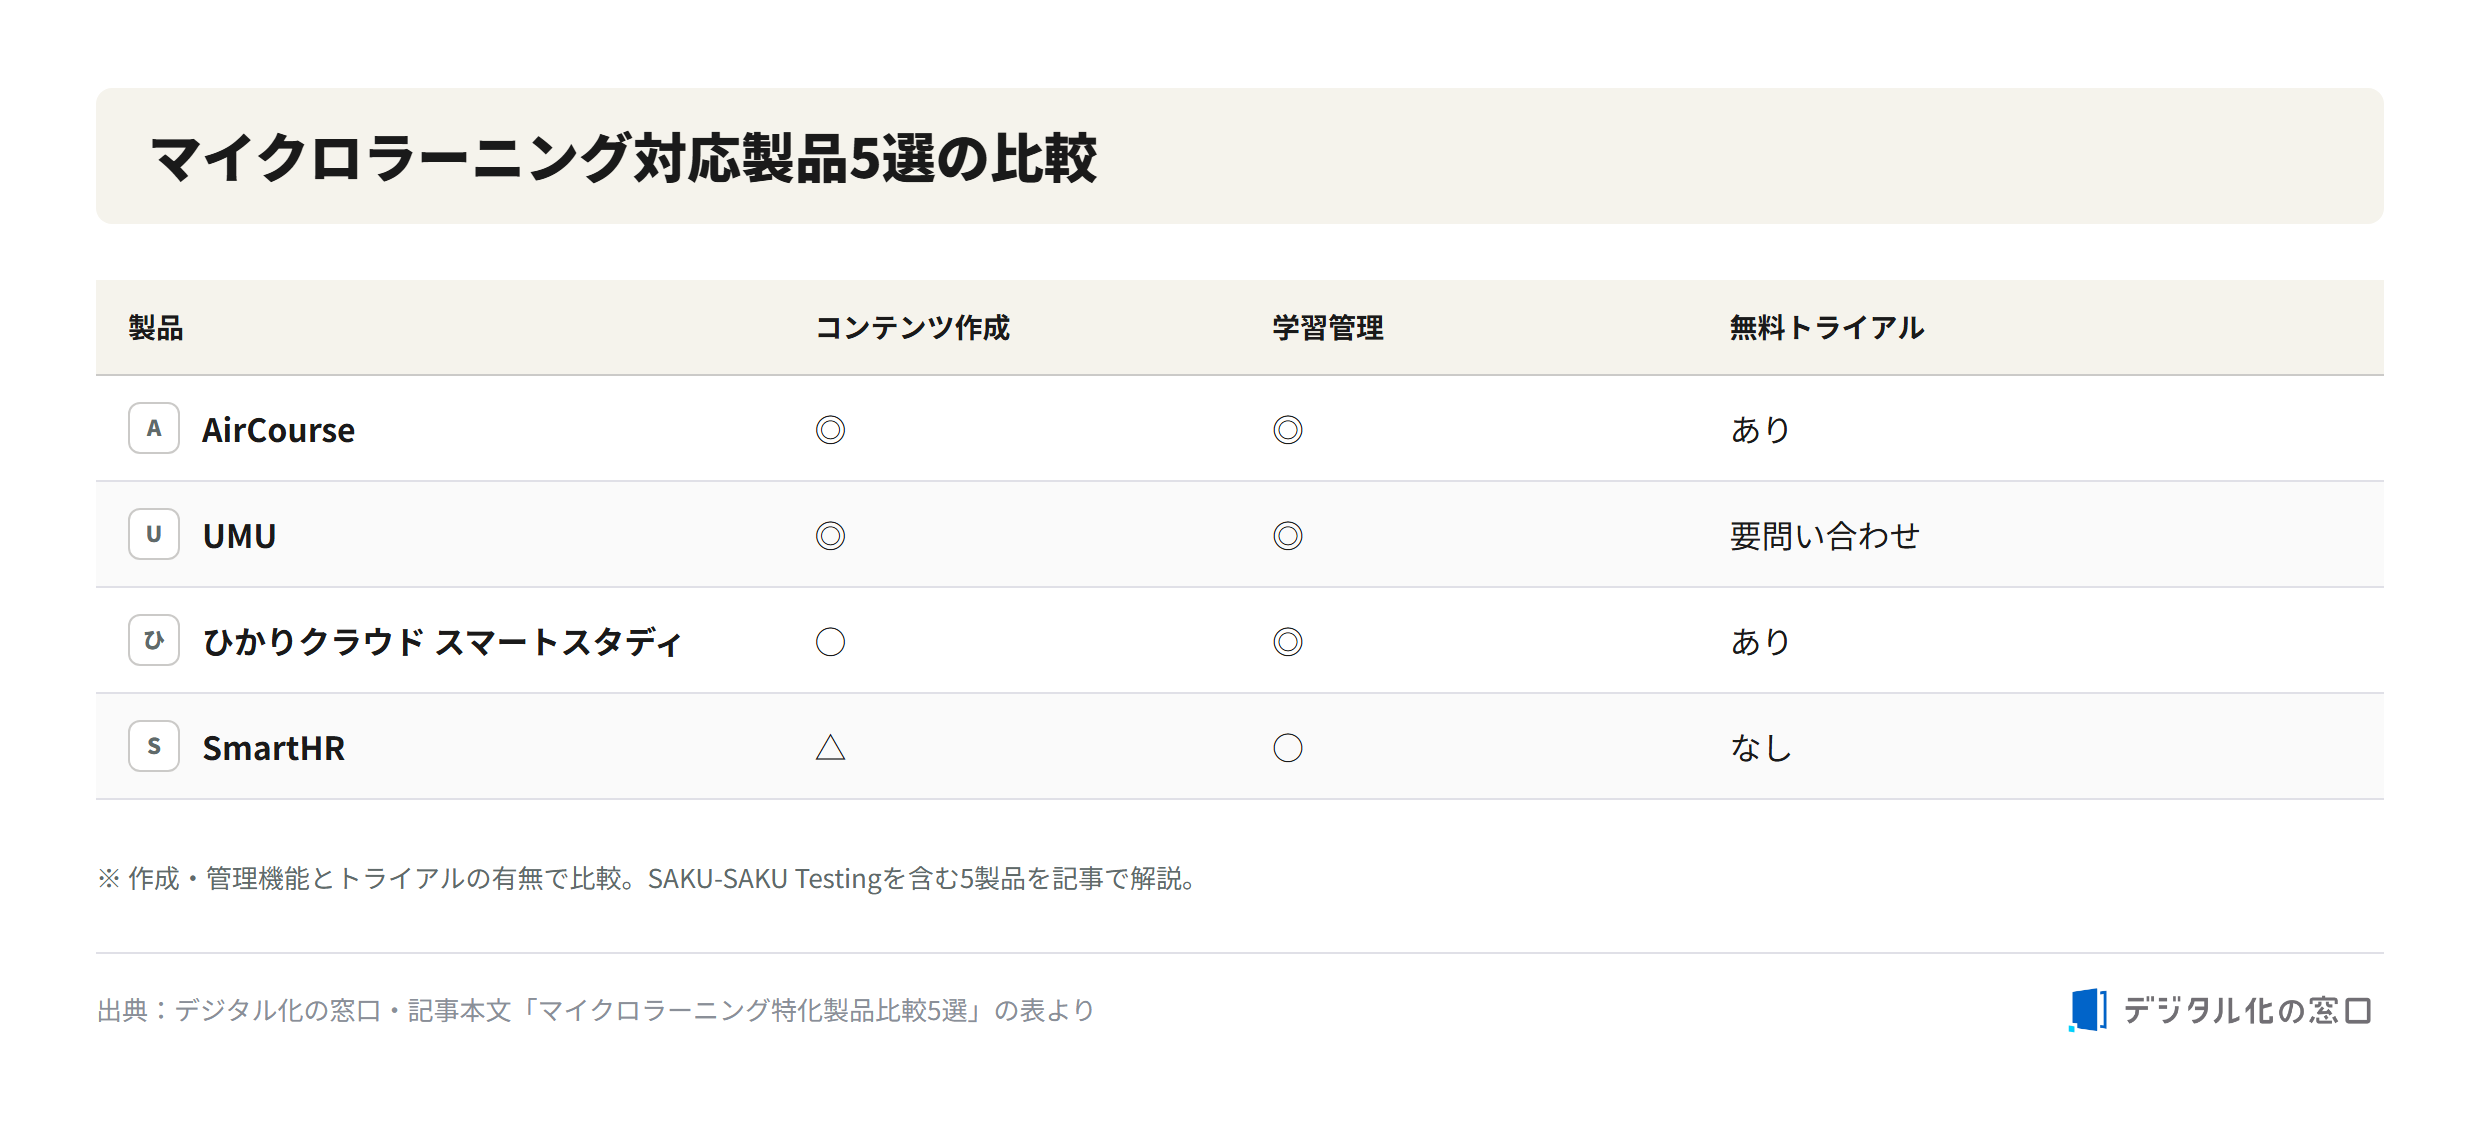The image size is (2480, 1126).
Task: Select the 無料トライアル column header
Action: point(1827,328)
